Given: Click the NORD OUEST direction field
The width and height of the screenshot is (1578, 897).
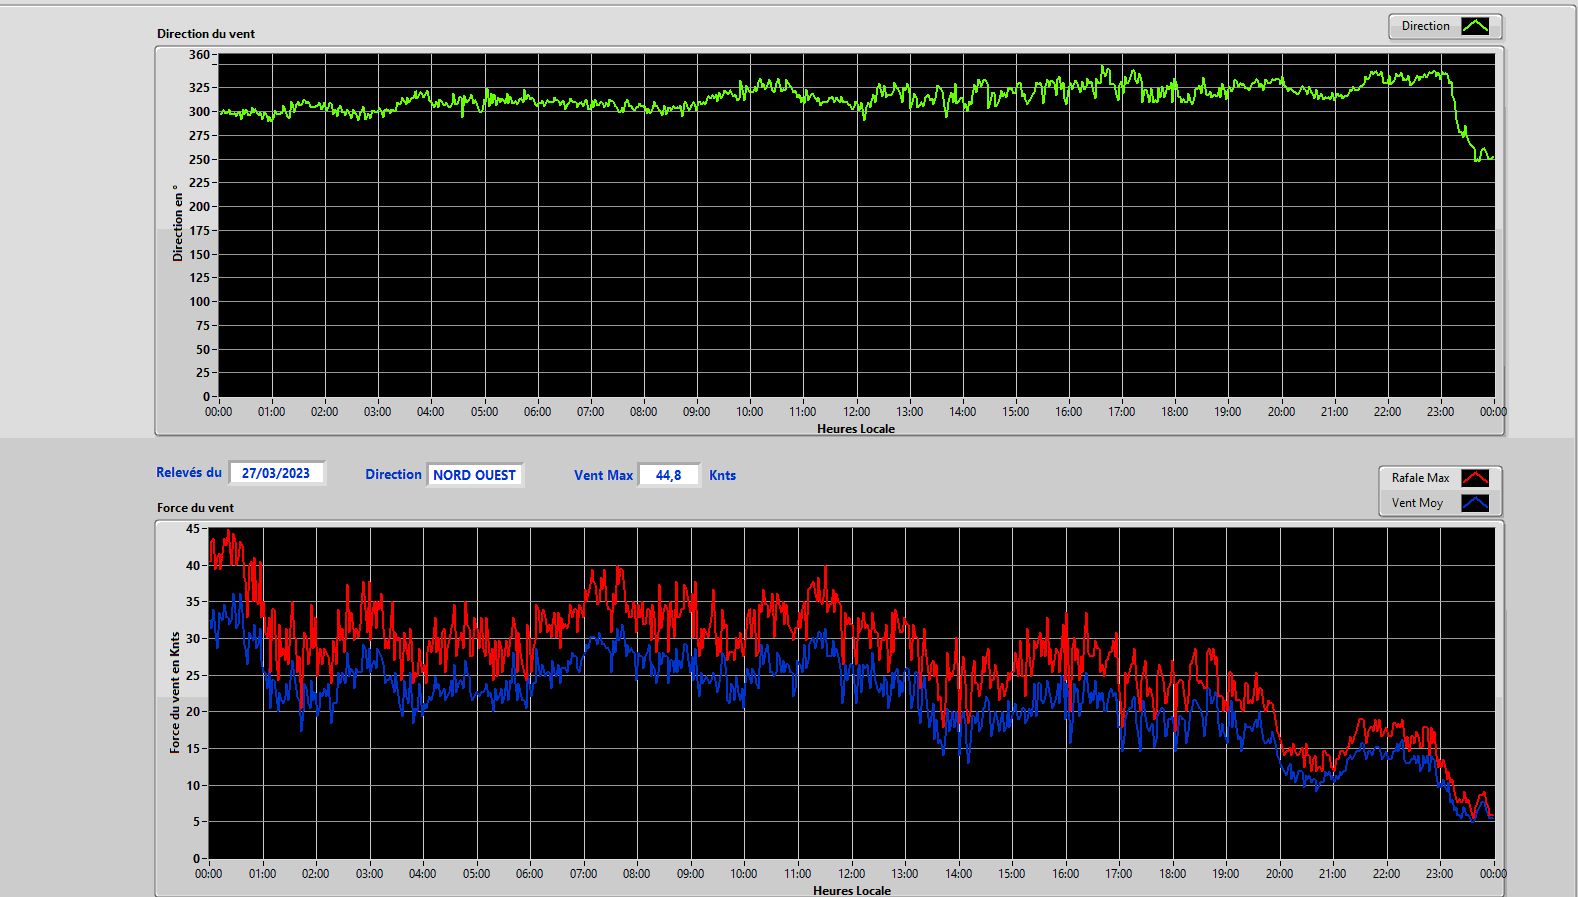Looking at the screenshot, I should [474, 475].
